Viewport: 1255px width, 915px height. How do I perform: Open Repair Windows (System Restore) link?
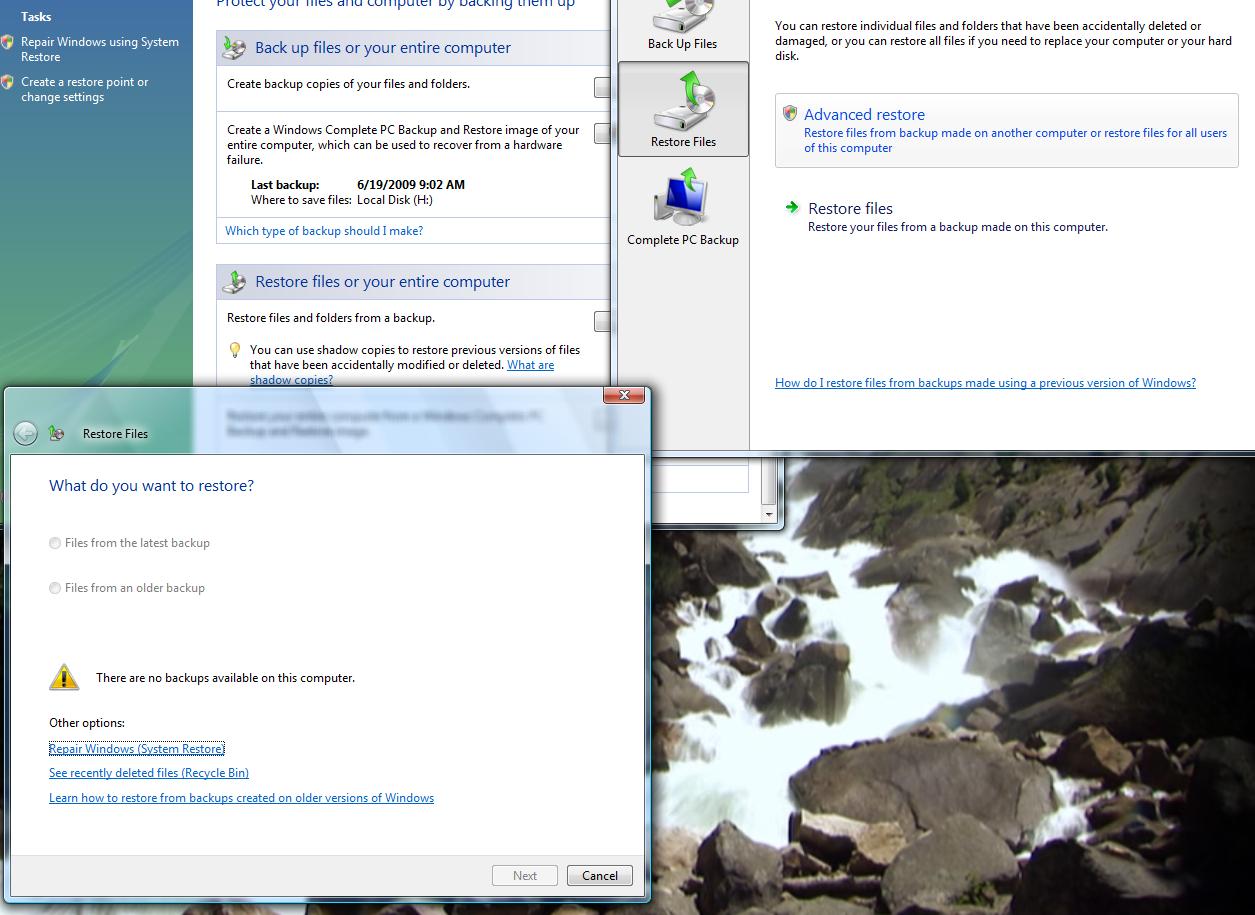pyautogui.click(x=137, y=749)
